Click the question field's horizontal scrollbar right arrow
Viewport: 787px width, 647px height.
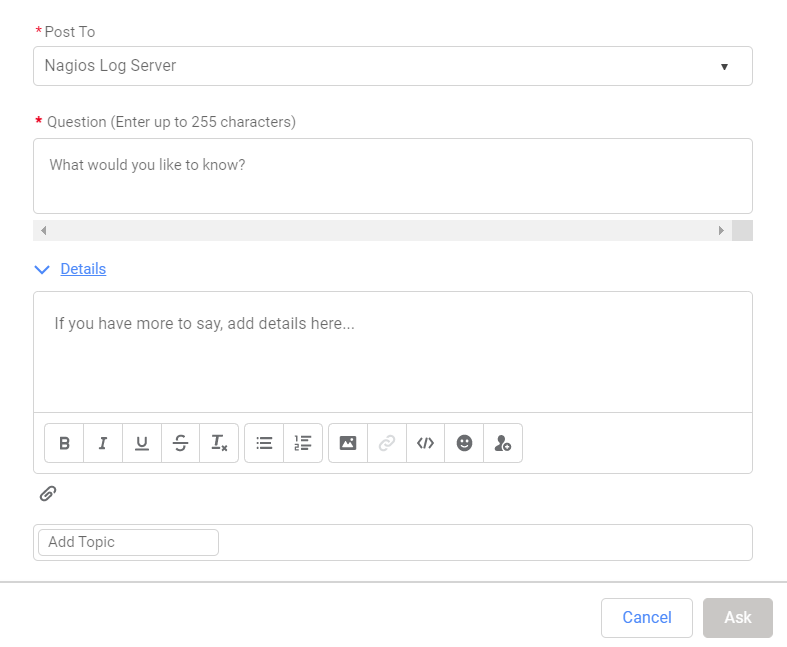click(x=721, y=231)
